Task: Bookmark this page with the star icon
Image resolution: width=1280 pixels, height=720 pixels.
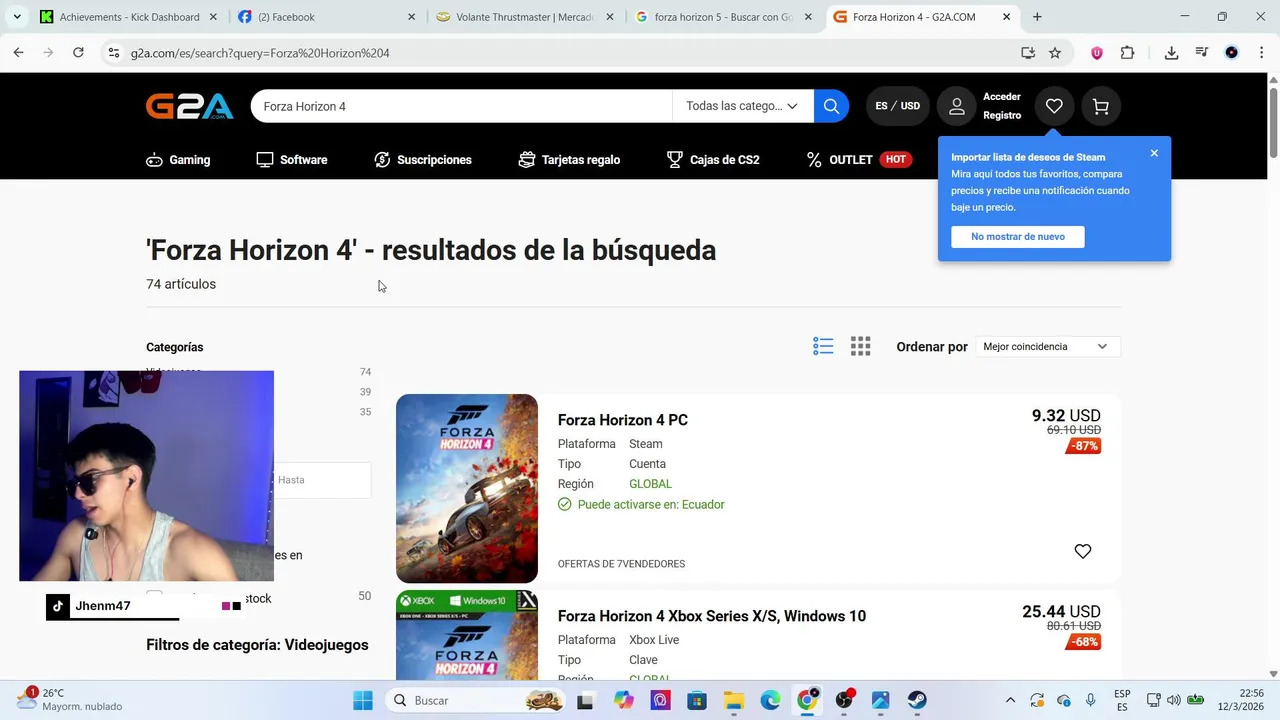Action: pos(1055,53)
